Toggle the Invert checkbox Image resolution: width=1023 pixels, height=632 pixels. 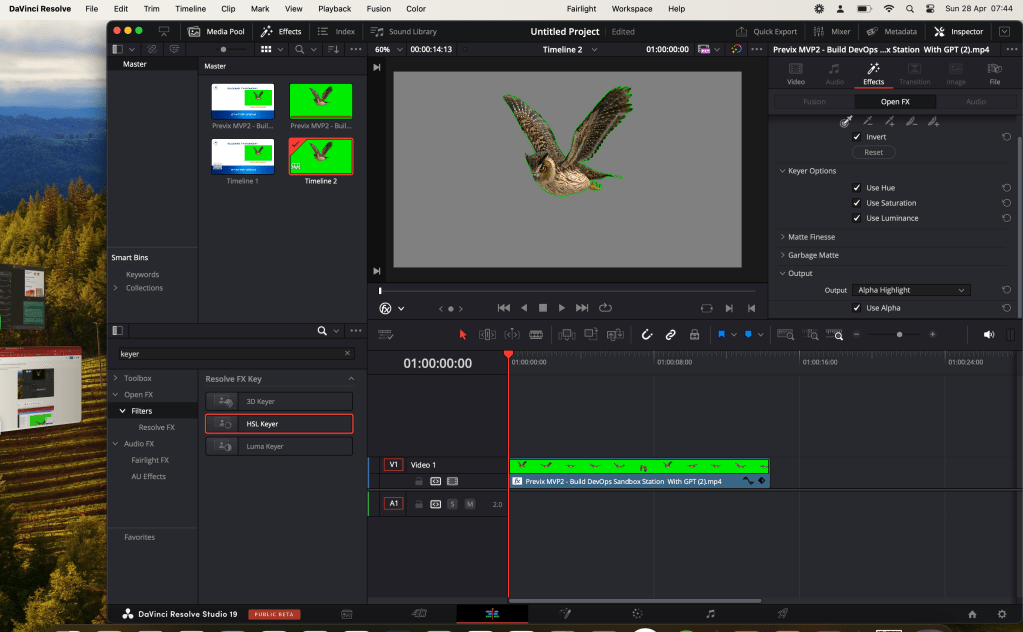[x=857, y=137]
